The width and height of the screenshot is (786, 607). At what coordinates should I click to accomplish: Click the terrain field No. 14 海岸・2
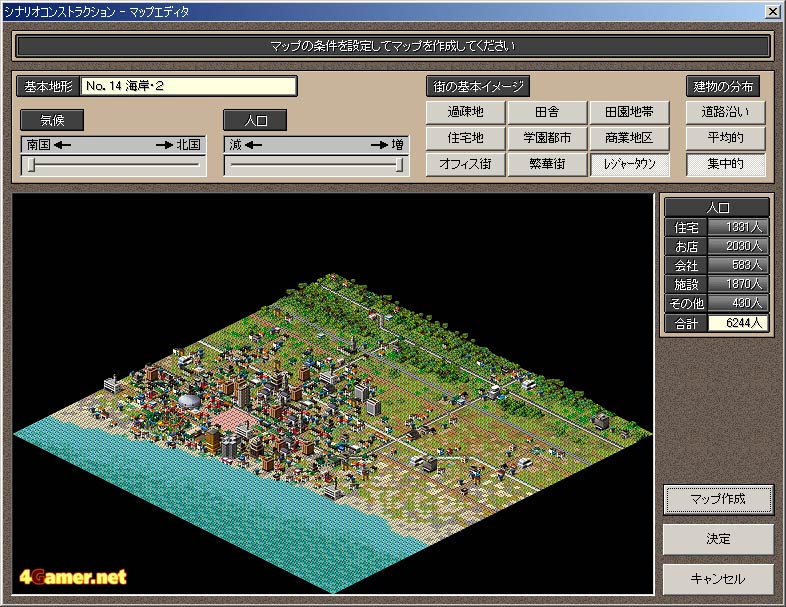coord(188,86)
